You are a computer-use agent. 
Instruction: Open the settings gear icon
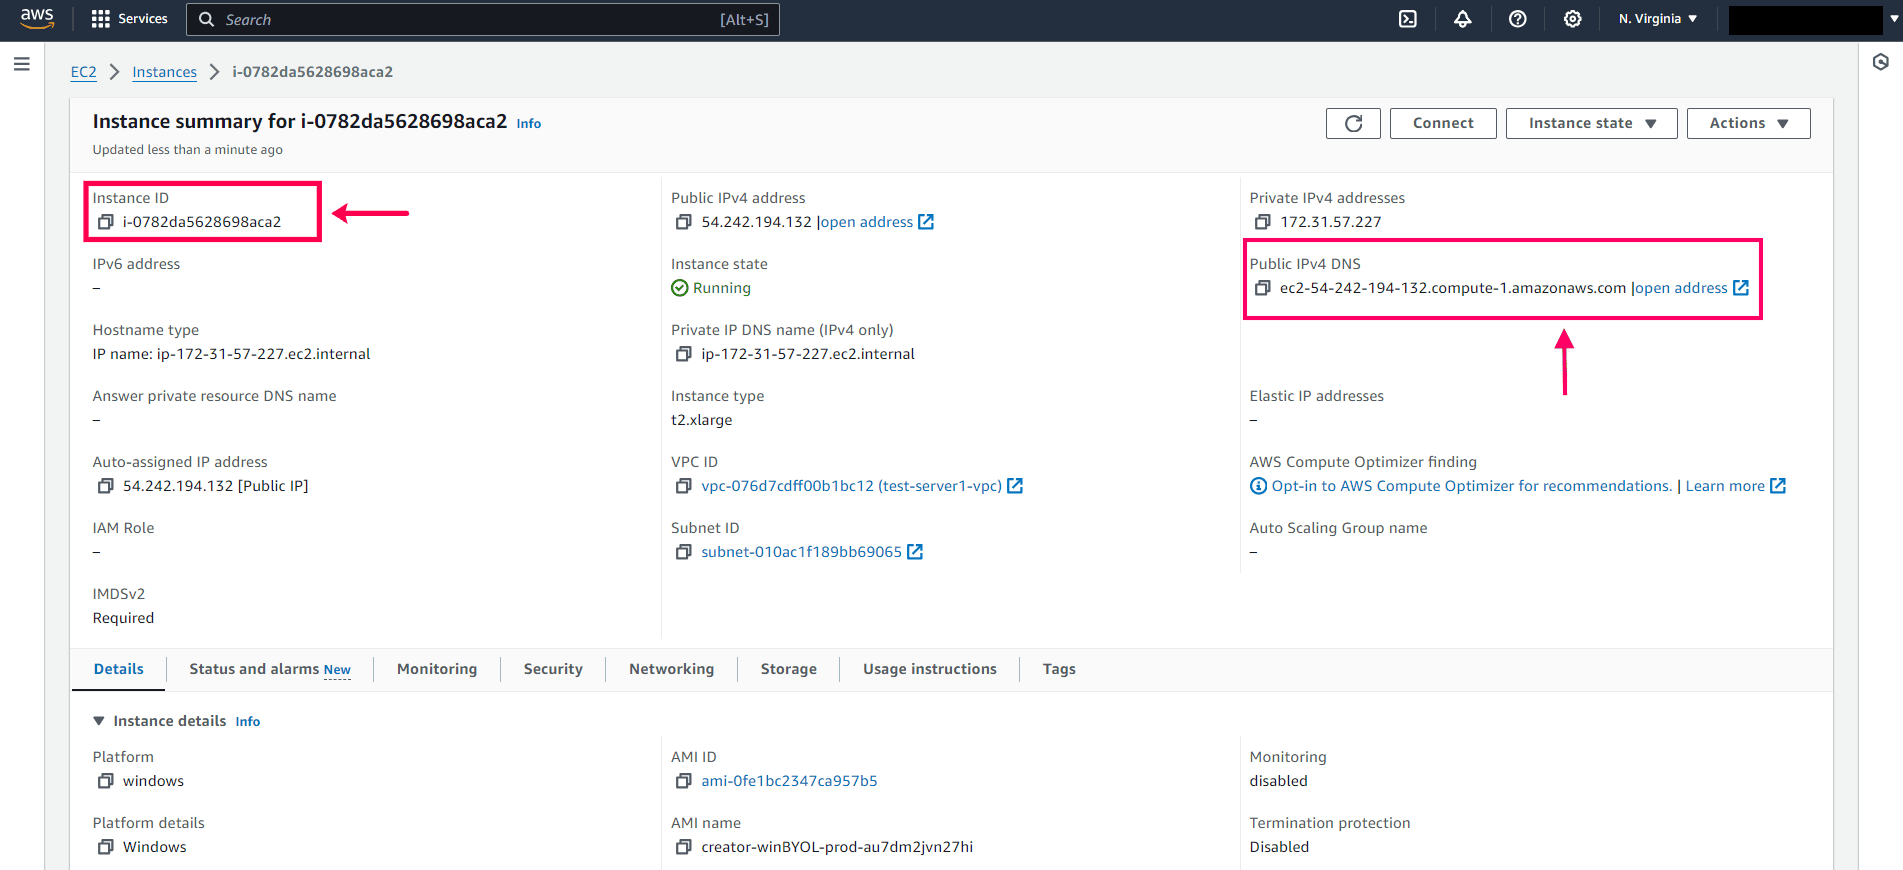coord(1572,19)
